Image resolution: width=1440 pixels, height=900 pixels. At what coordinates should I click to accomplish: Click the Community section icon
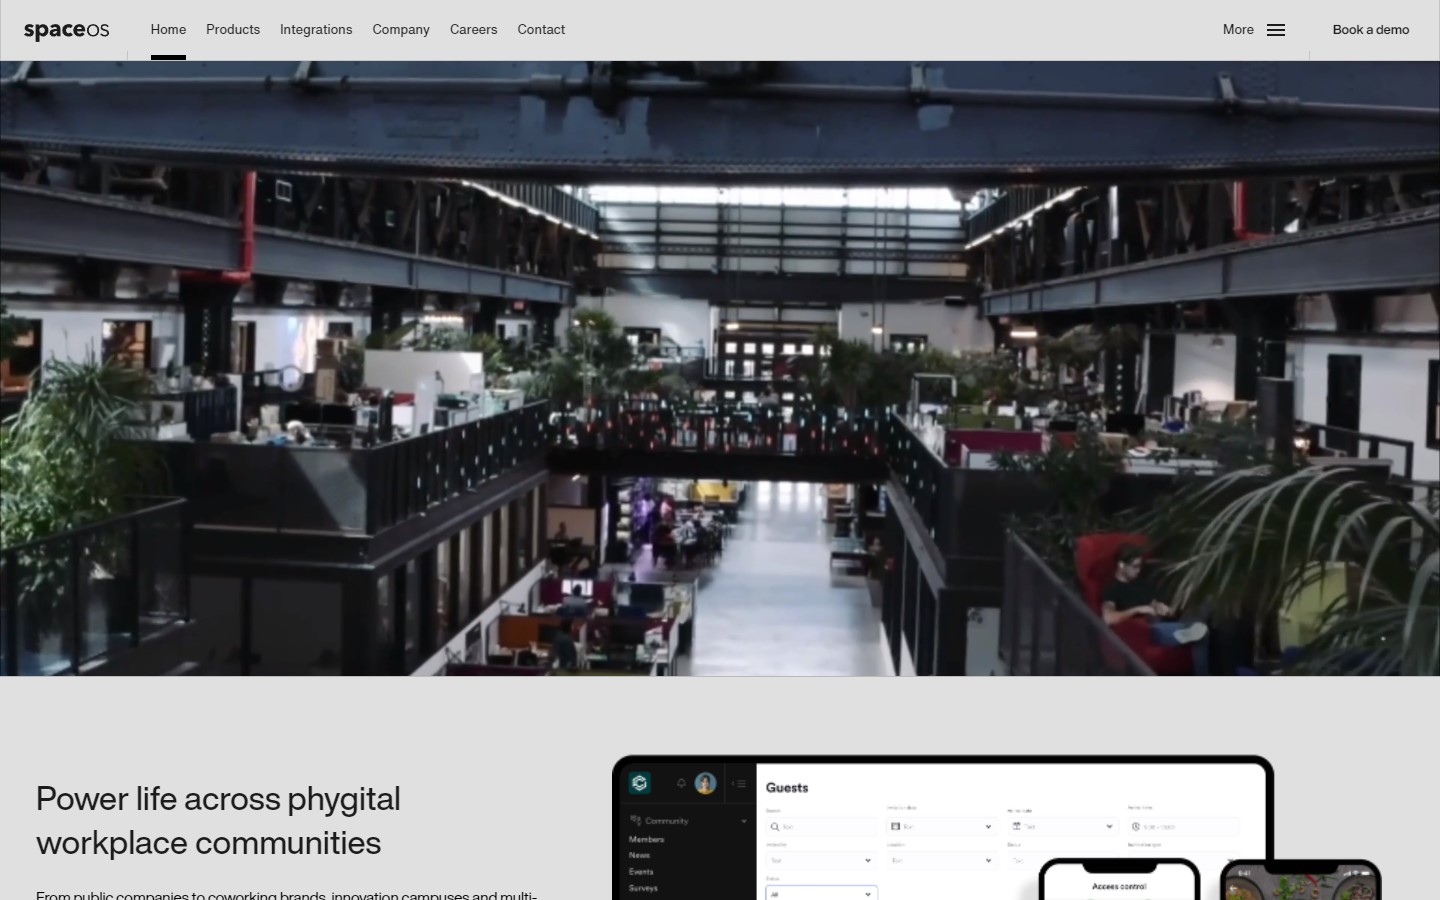636,821
